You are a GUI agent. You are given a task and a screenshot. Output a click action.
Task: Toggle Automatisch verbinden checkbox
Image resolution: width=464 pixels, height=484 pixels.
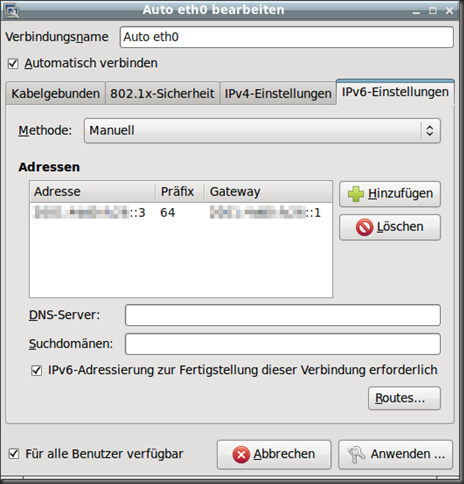click(13, 63)
